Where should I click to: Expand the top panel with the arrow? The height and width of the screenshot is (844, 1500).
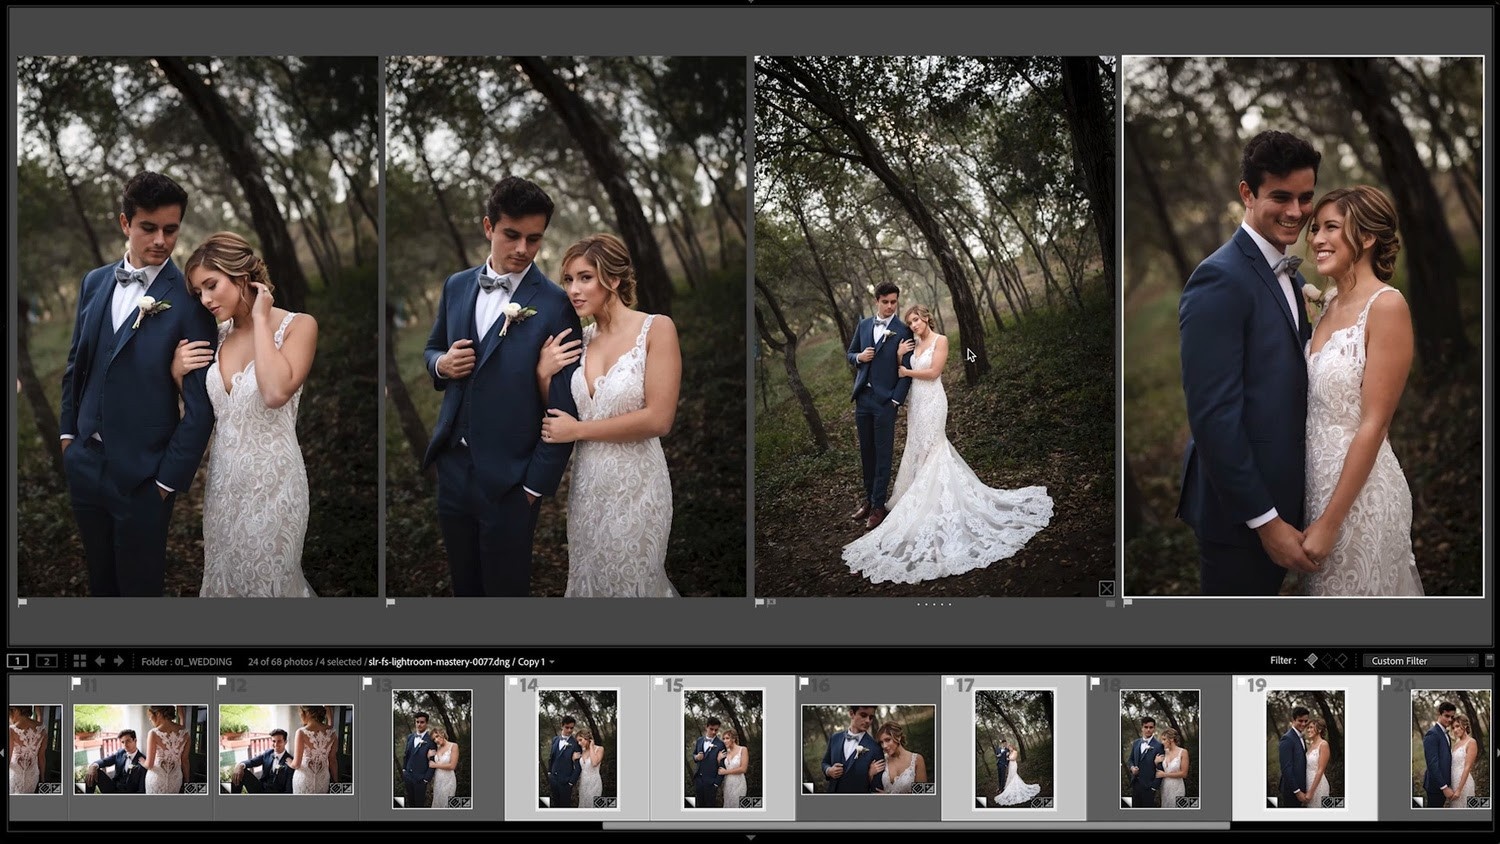pos(750,3)
